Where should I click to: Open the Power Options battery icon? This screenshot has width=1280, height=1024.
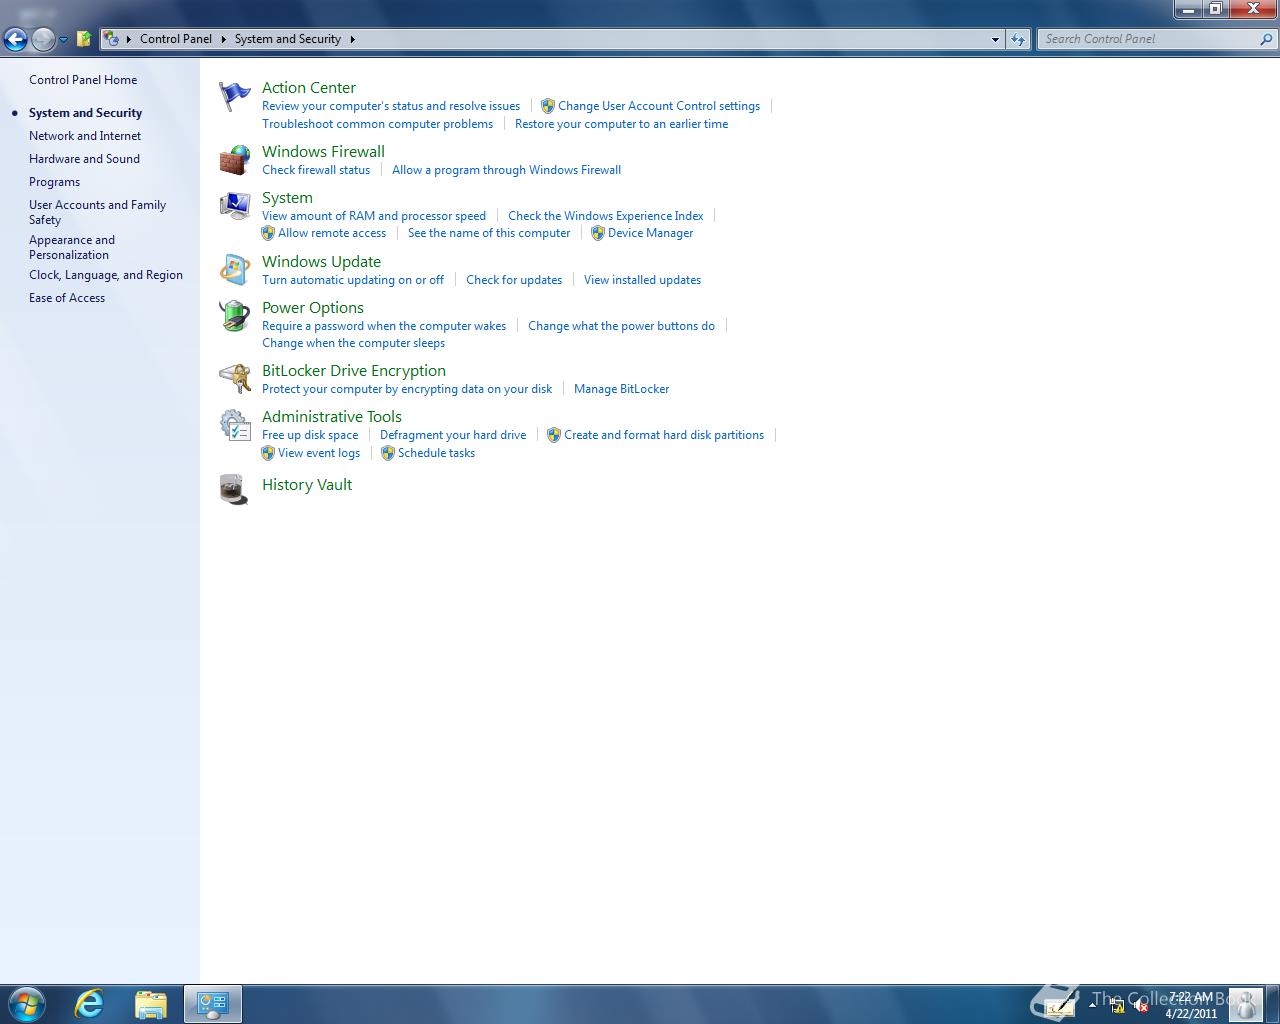(x=235, y=316)
